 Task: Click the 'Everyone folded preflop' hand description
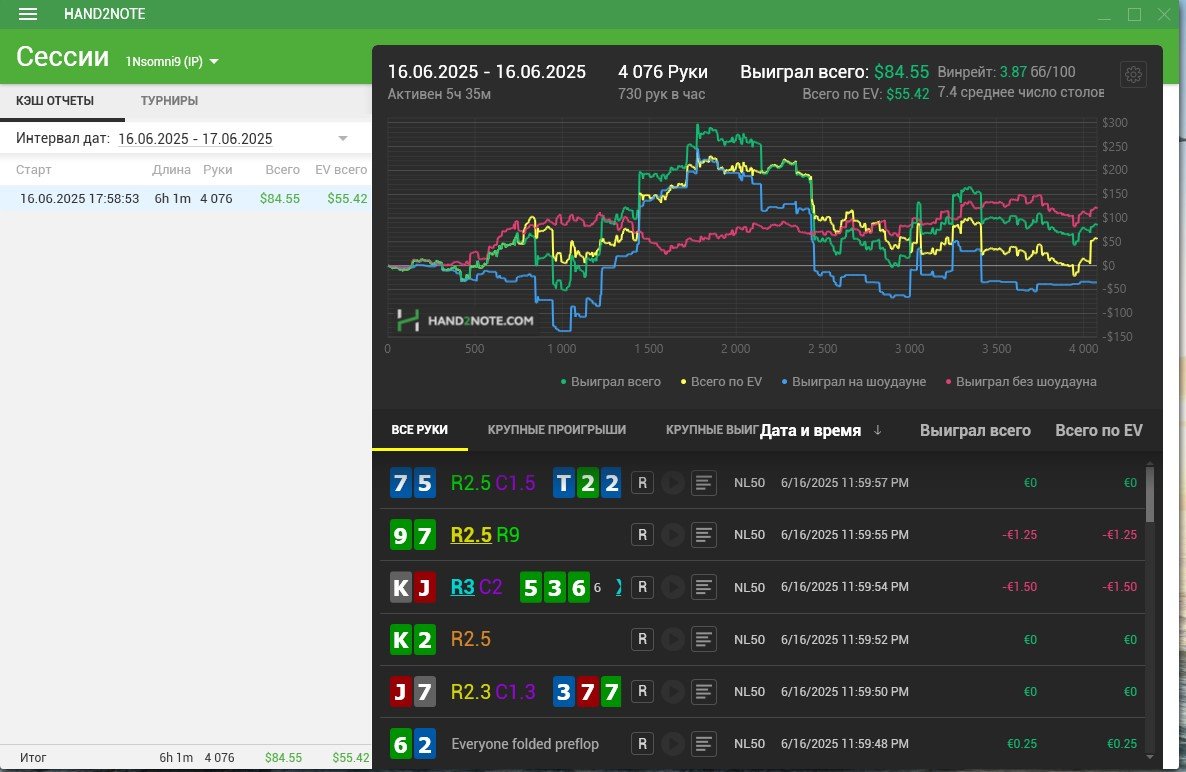525,744
